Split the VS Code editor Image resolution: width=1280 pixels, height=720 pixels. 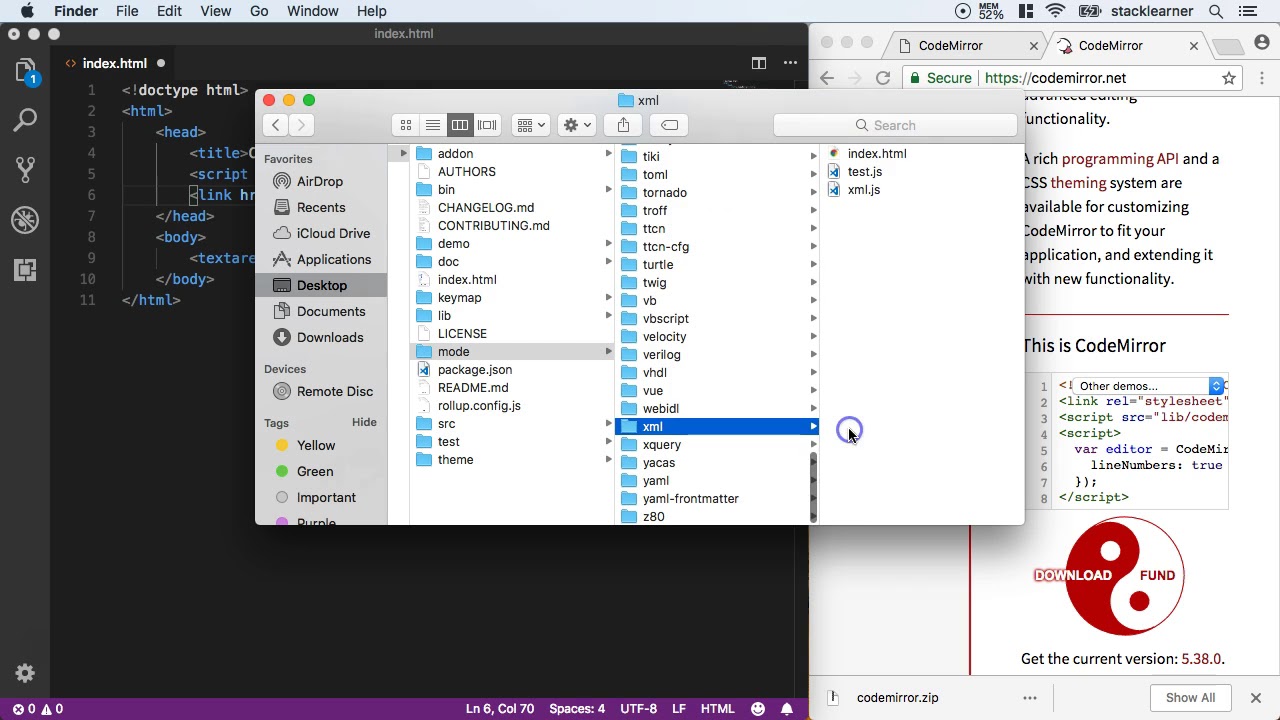tap(759, 63)
